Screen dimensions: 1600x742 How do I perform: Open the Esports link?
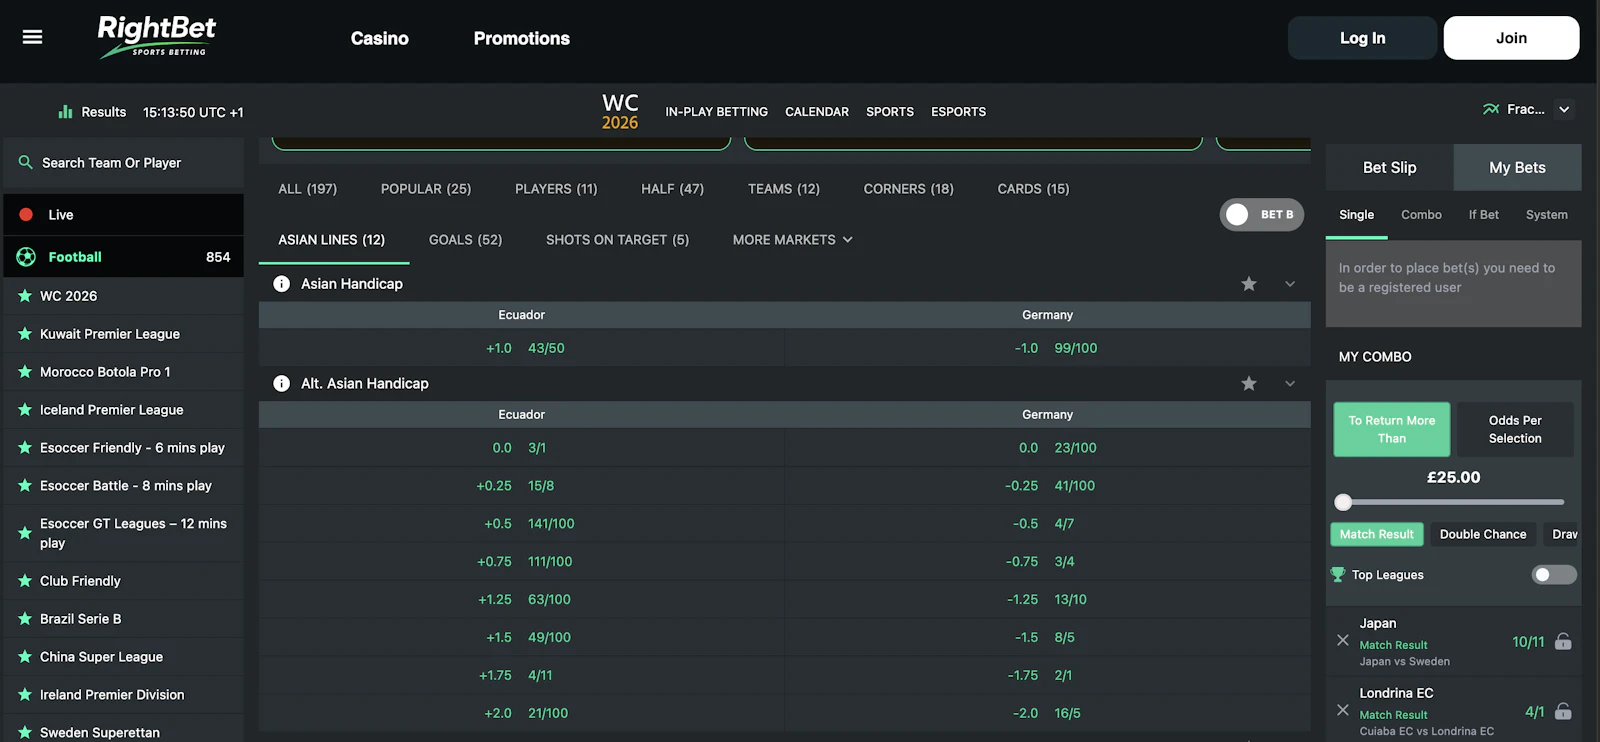(959, 112)
